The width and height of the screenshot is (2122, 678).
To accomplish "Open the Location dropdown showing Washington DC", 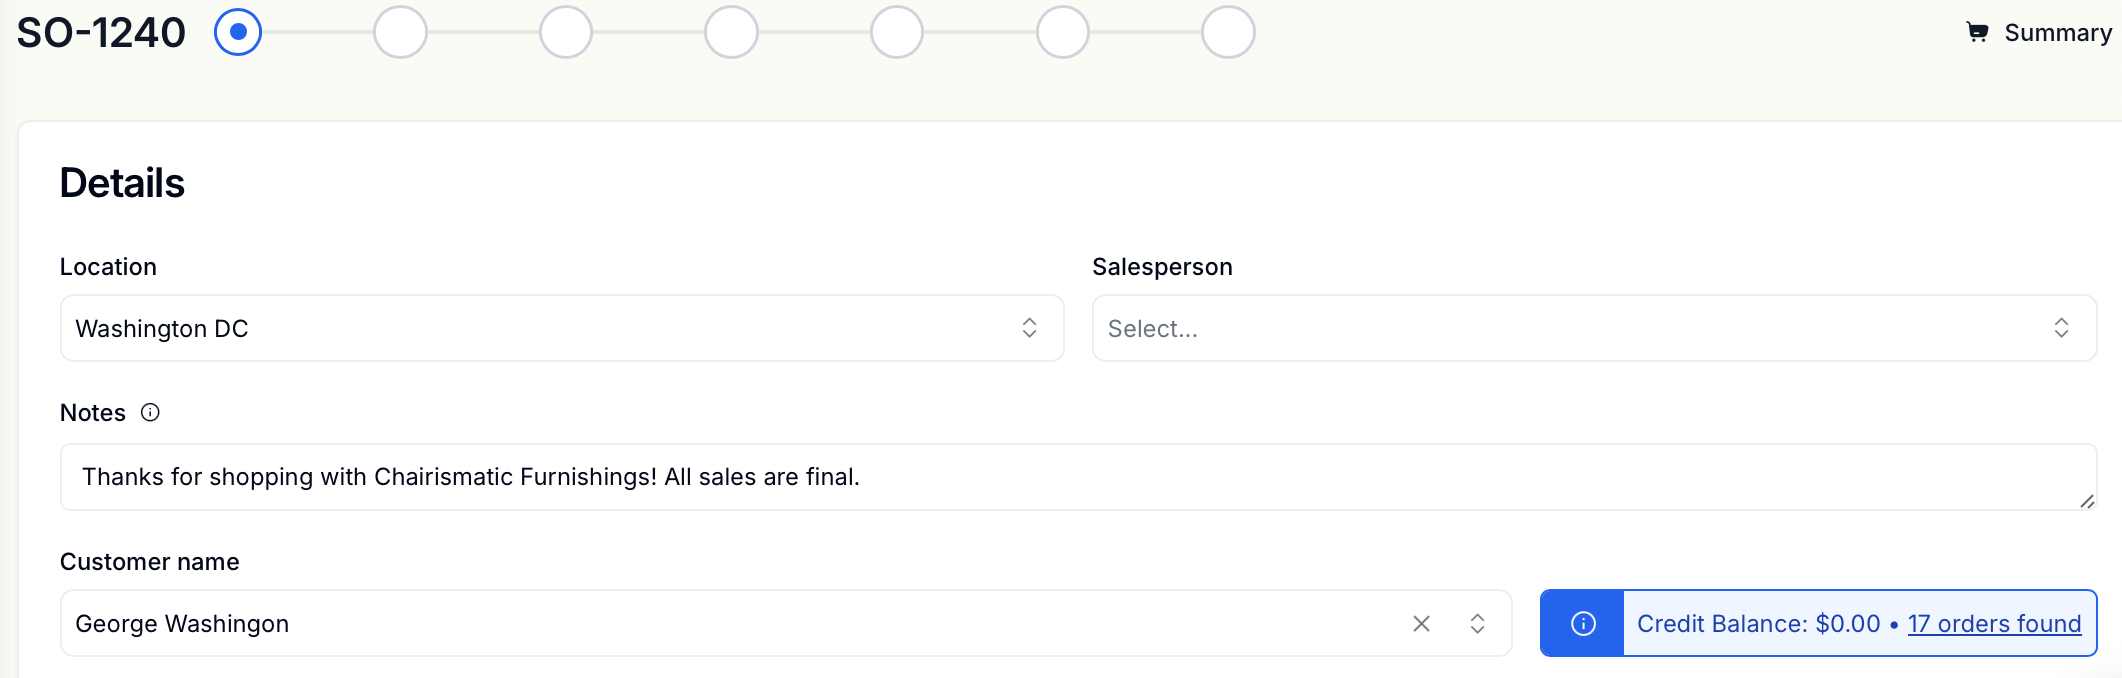I will coord(562,328).
